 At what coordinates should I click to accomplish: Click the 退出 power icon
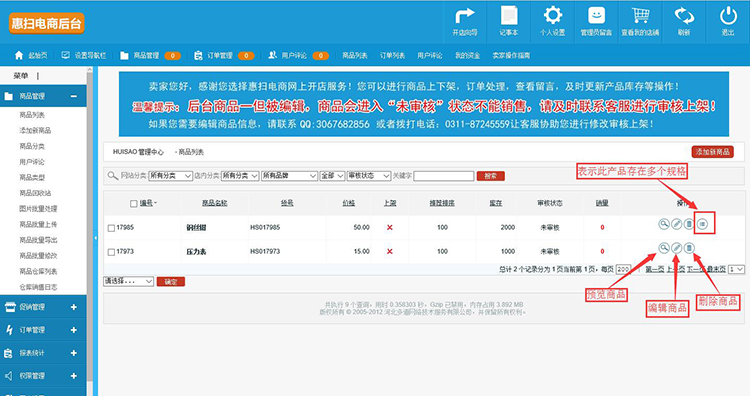click(x=728, y=16)
